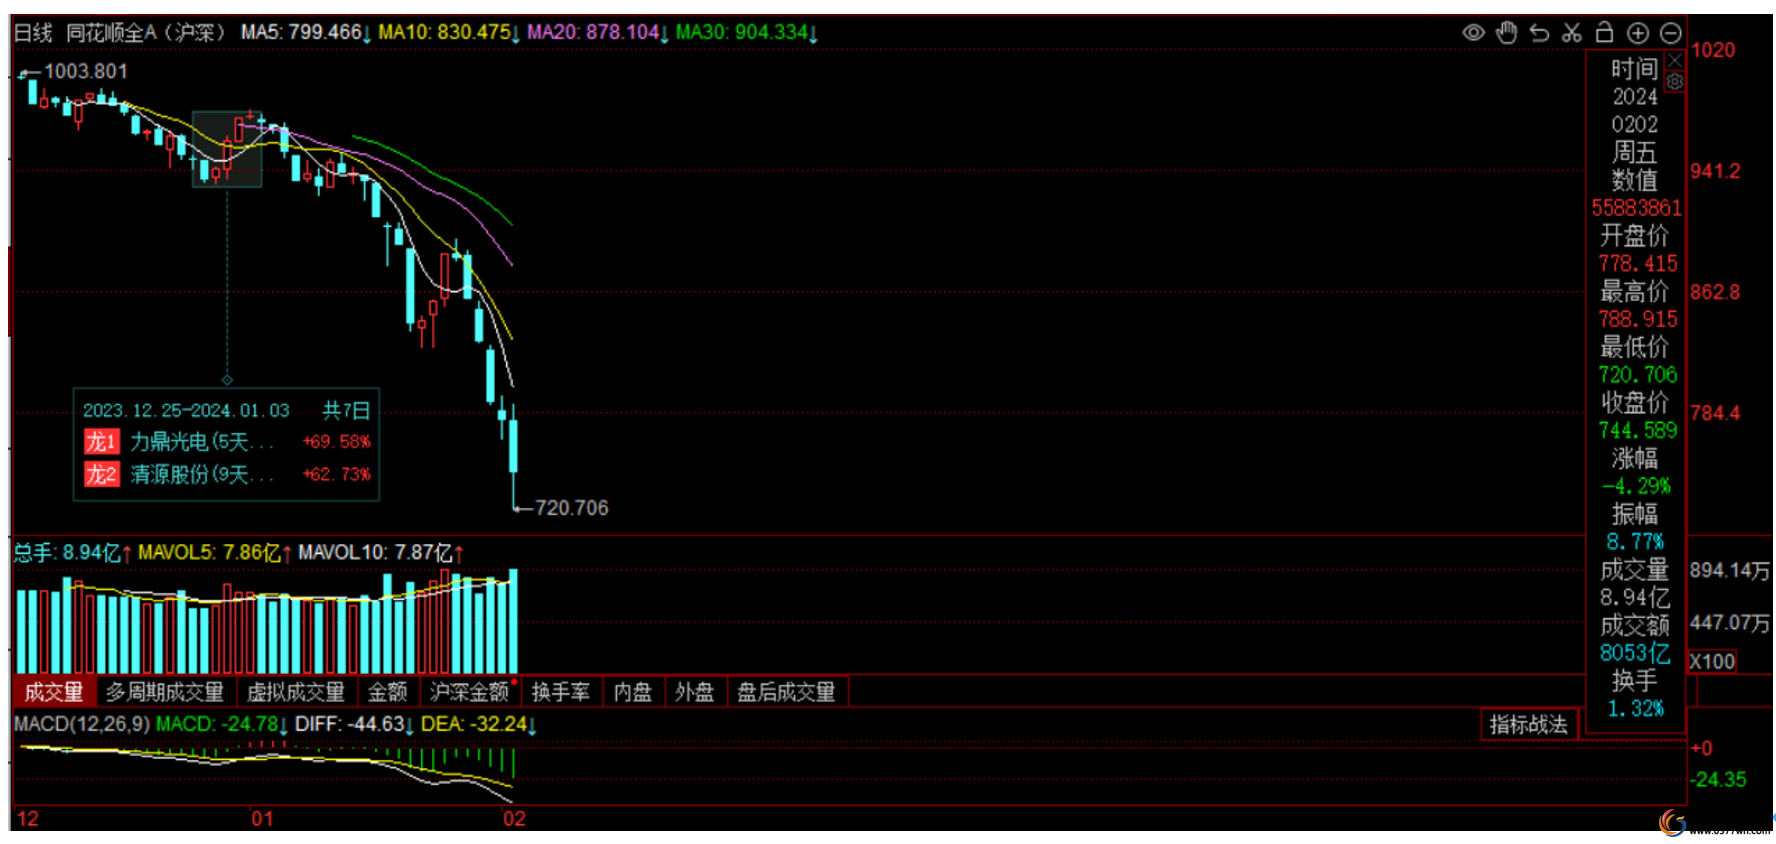Click the MA20: 878.104 indicator label
Viewport: 1776px width, 844px height.
(598, 33)
